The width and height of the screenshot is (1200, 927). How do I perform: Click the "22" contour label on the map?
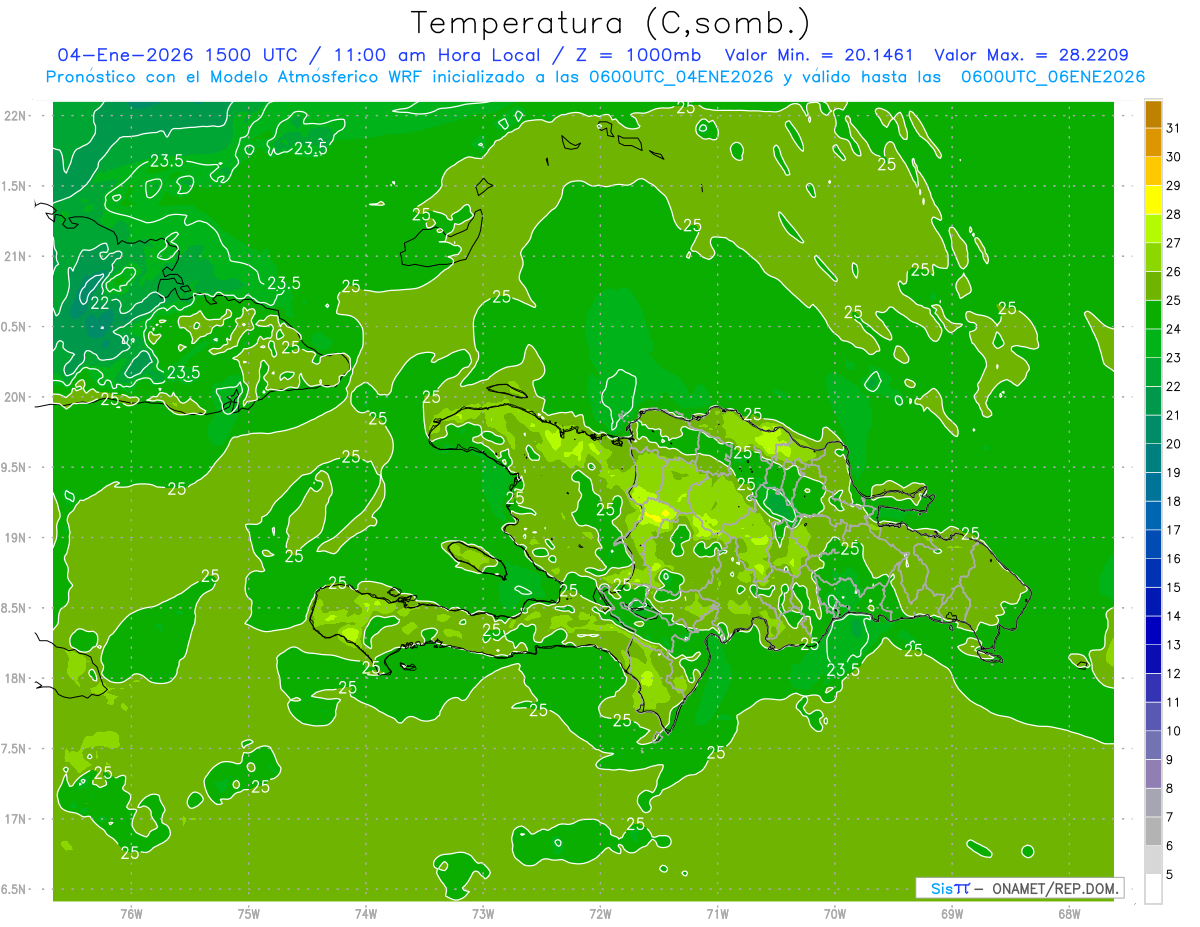pyautogui.click(x=100, y=303)
